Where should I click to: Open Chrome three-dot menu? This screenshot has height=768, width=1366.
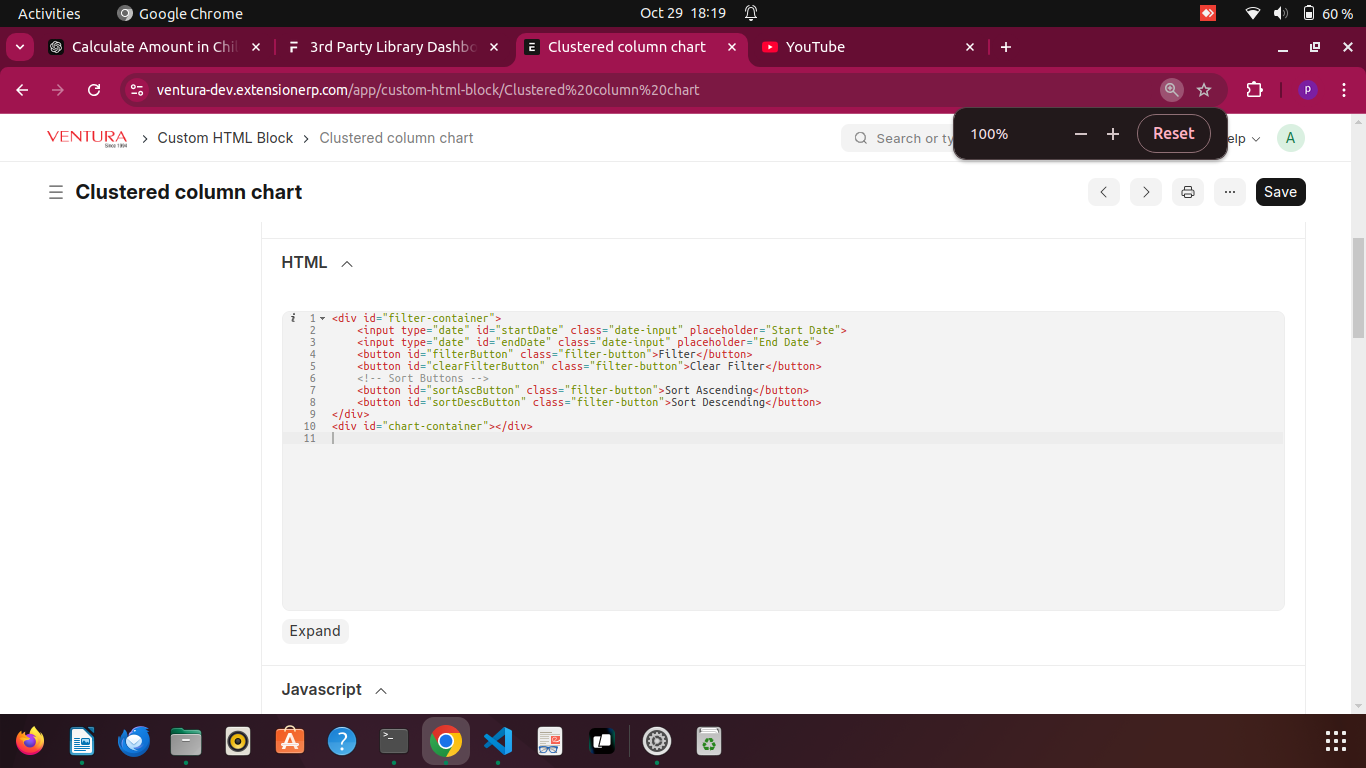[1345, 90]
